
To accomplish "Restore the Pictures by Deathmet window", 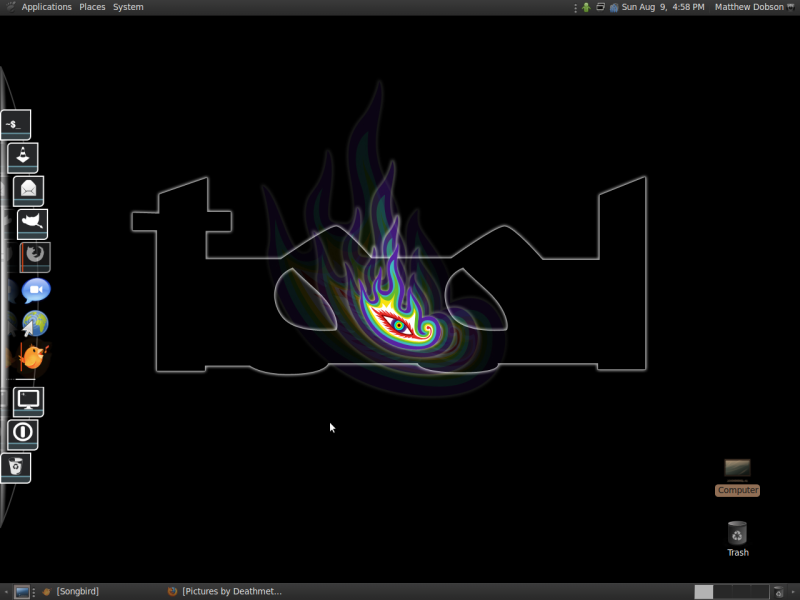I will pyautogui.click(x=226, y=592).
